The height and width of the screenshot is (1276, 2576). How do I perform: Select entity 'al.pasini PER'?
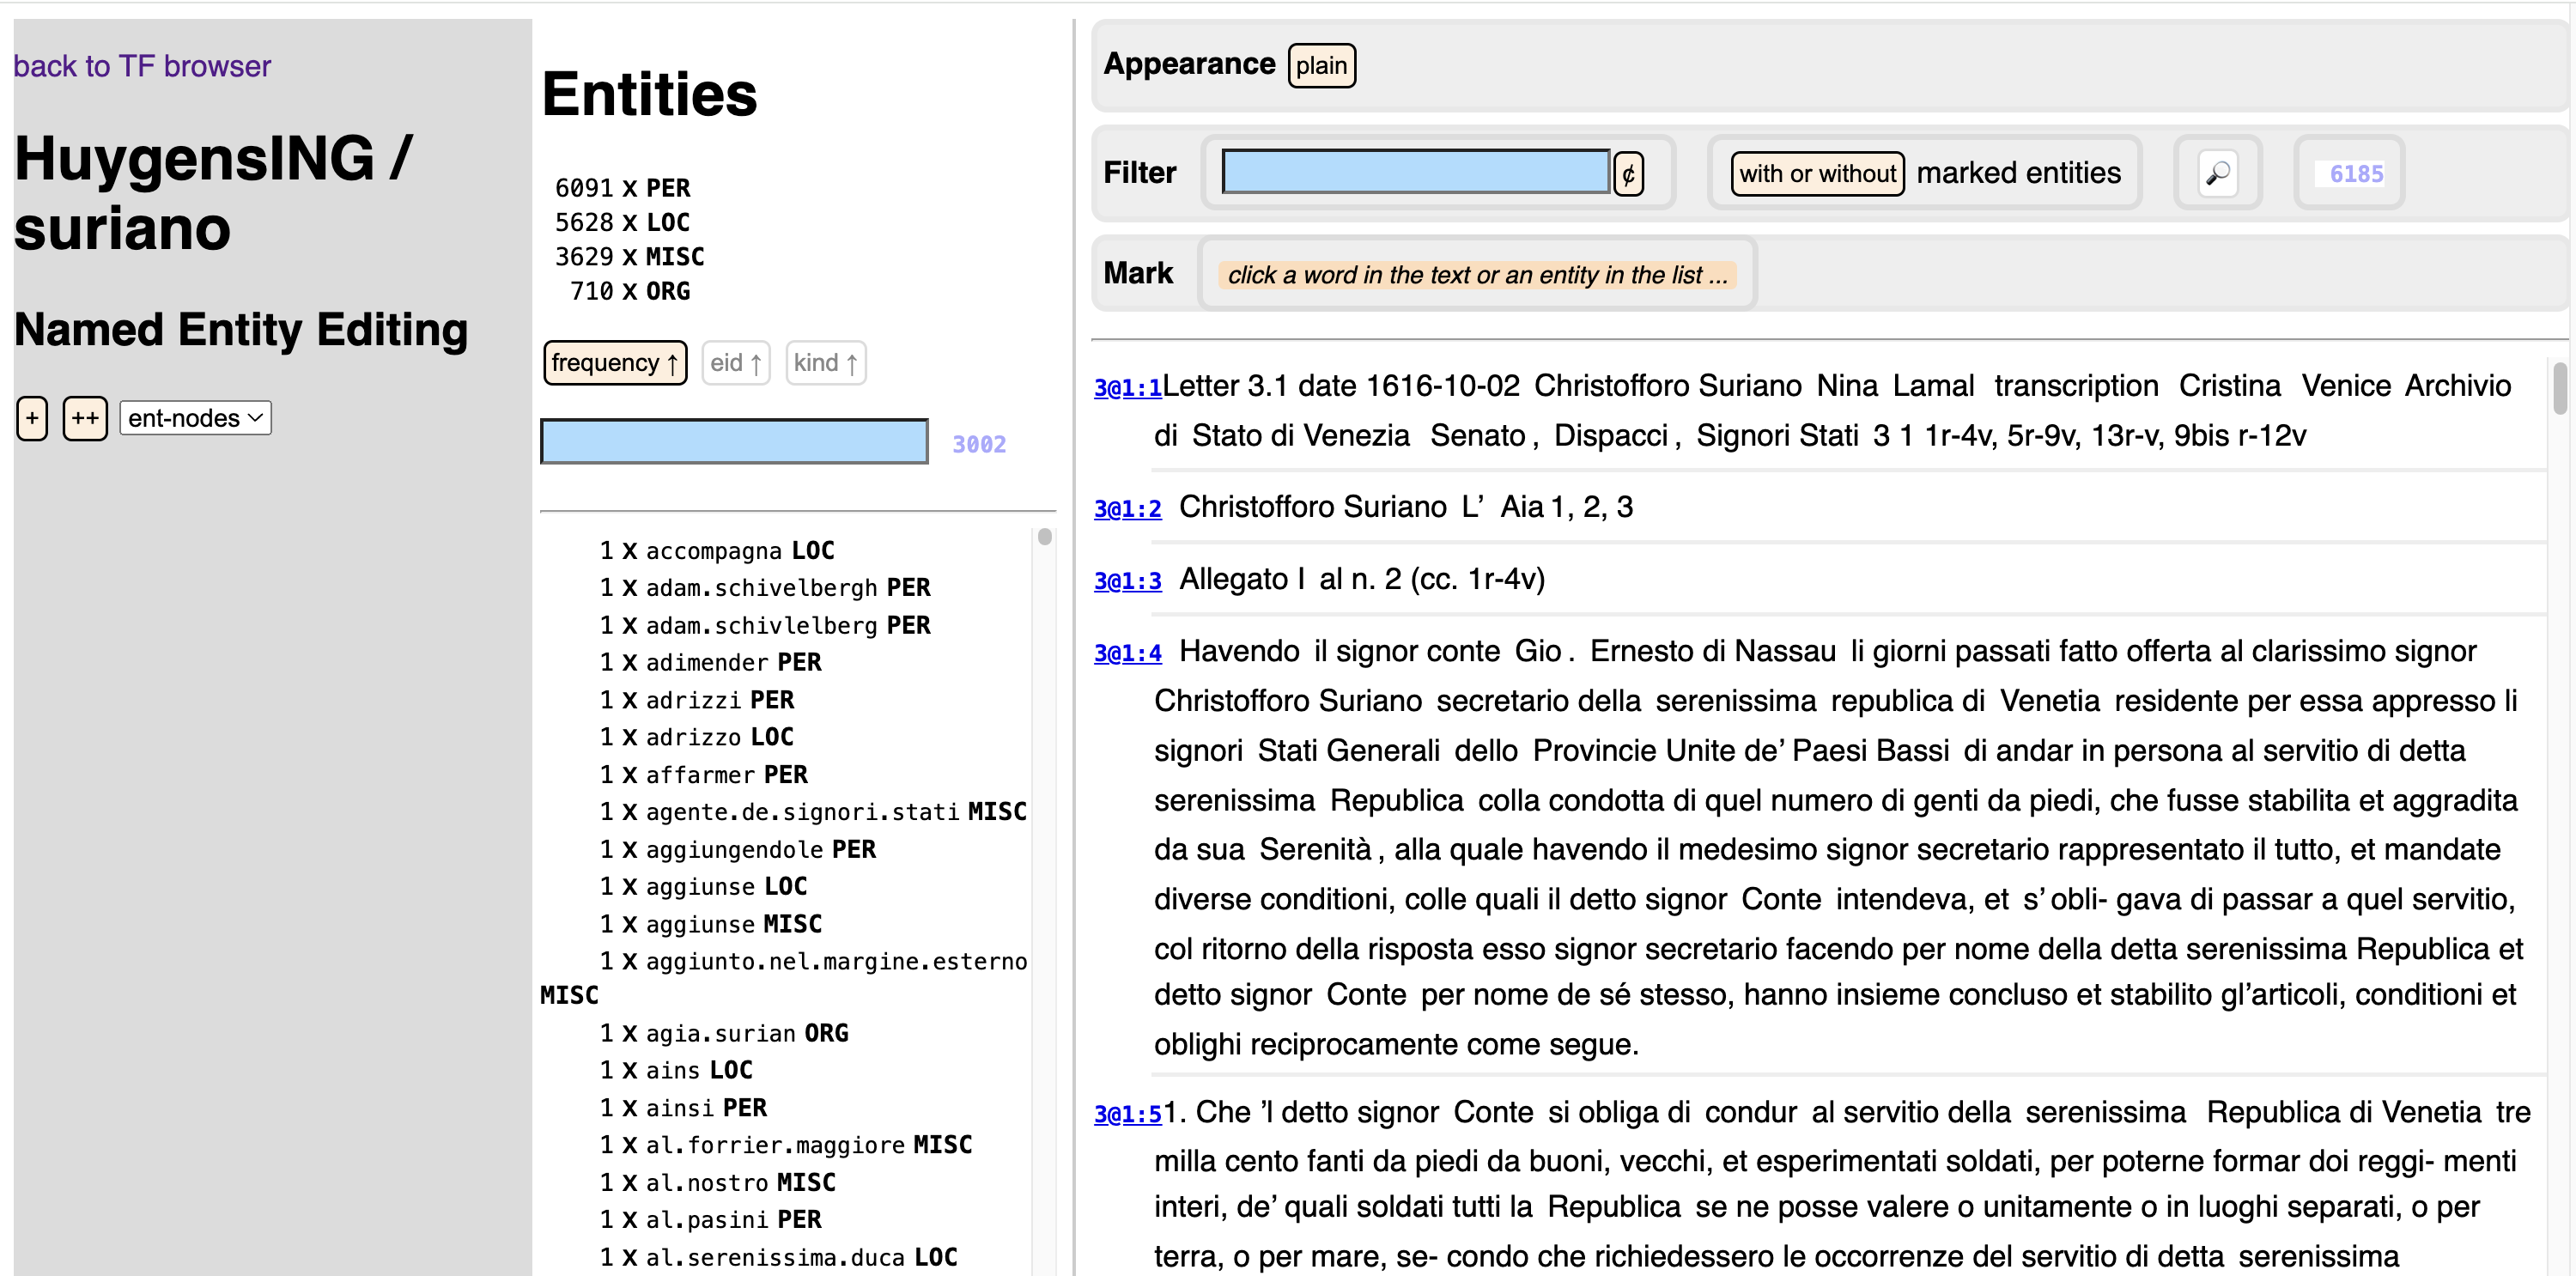pyautogui.click(x=710, y=1219)
